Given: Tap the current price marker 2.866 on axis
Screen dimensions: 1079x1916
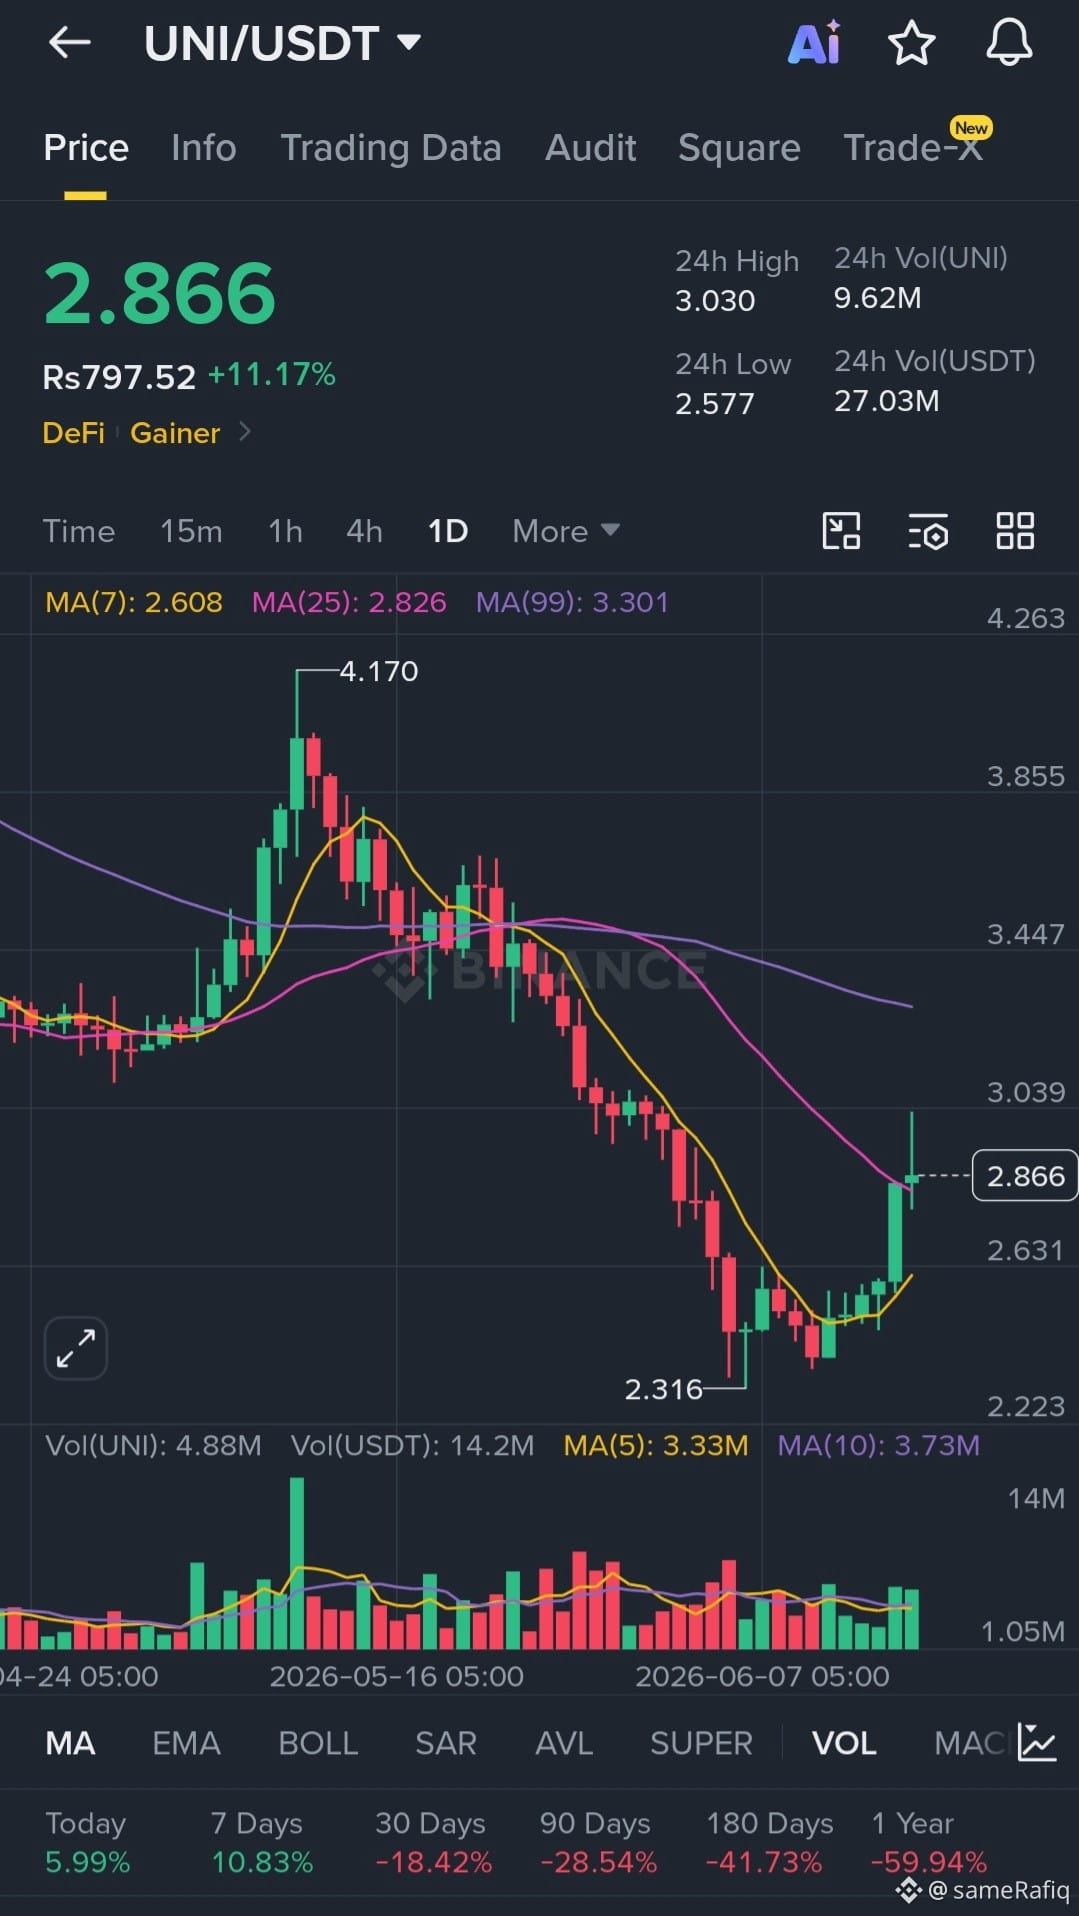Looking at the screenshot, I should (x=1025, y=1176).
